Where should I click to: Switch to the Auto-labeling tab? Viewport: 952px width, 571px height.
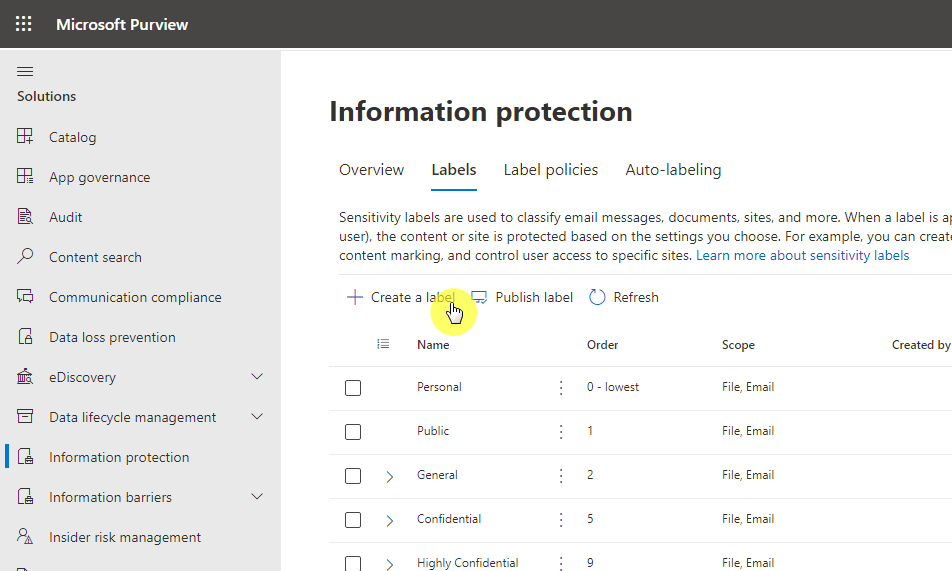(673, 170)
